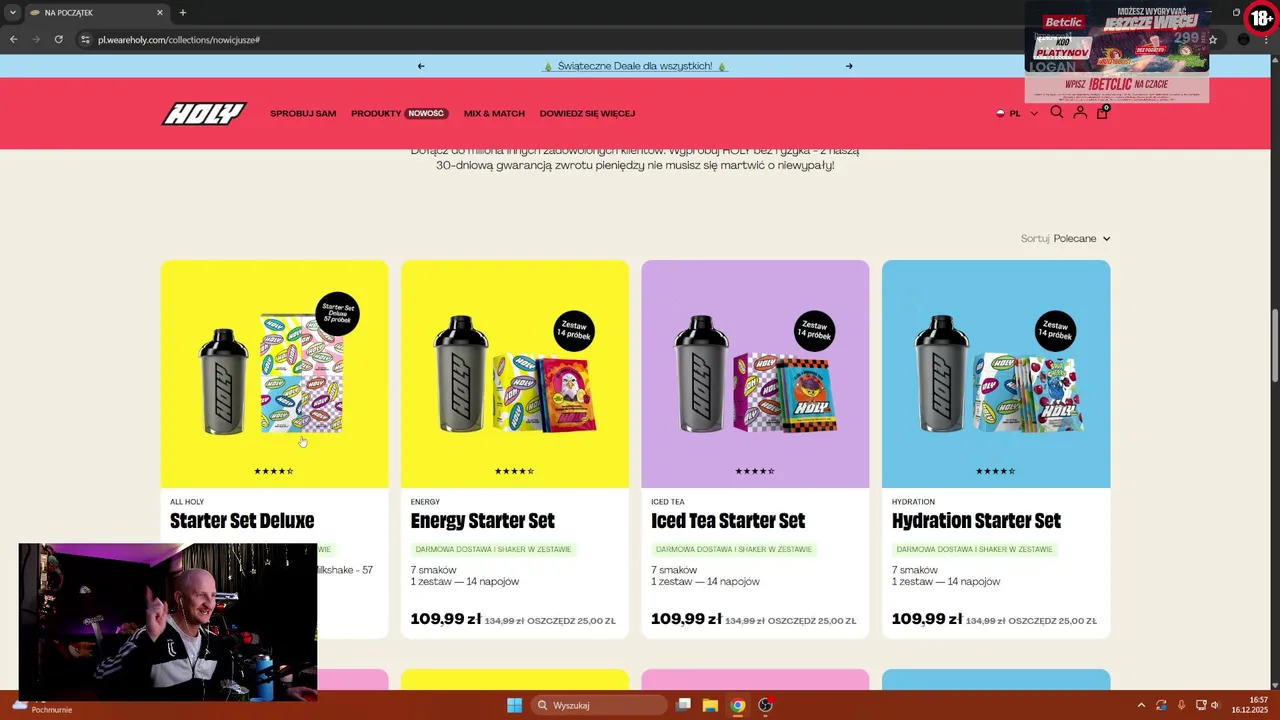Viewport: 1280px width, 720px height.
Task: Open the shopping cart icon
Action: [x=1102, y=113]
